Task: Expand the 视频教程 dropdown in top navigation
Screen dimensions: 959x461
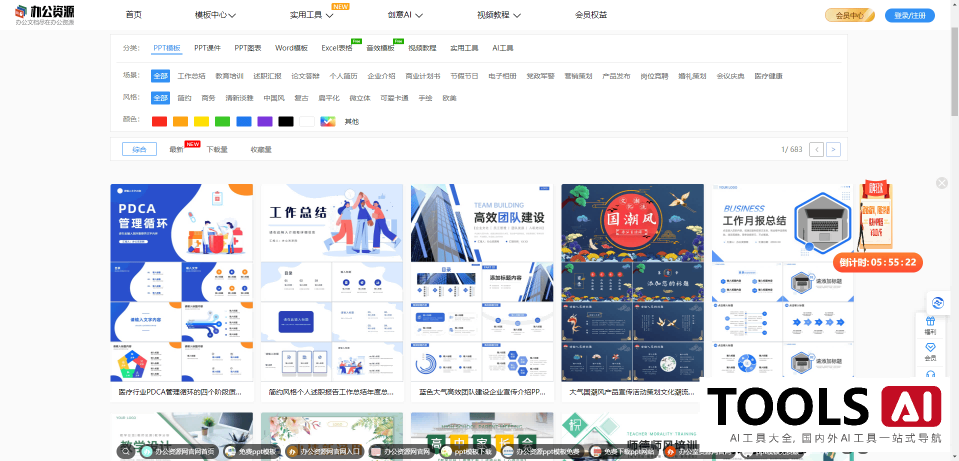Action: click(498, 15)
